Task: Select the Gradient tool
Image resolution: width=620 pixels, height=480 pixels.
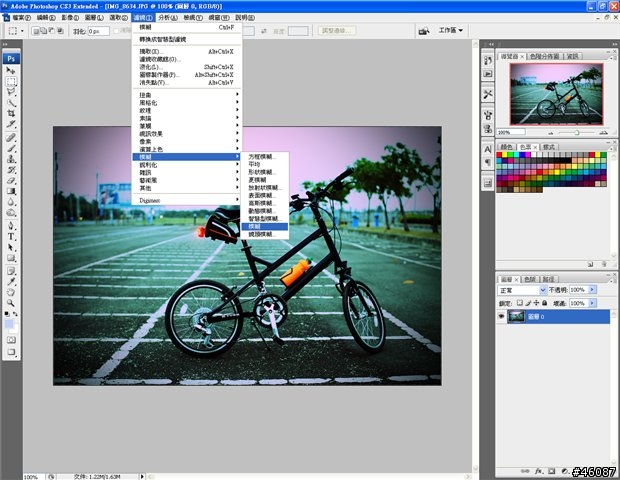Action: (x=11, y=191)
